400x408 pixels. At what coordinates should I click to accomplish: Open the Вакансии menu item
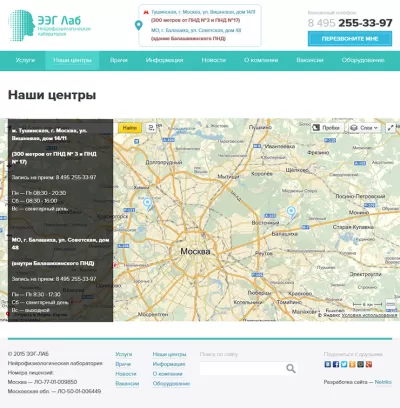(x=310, y=60)
